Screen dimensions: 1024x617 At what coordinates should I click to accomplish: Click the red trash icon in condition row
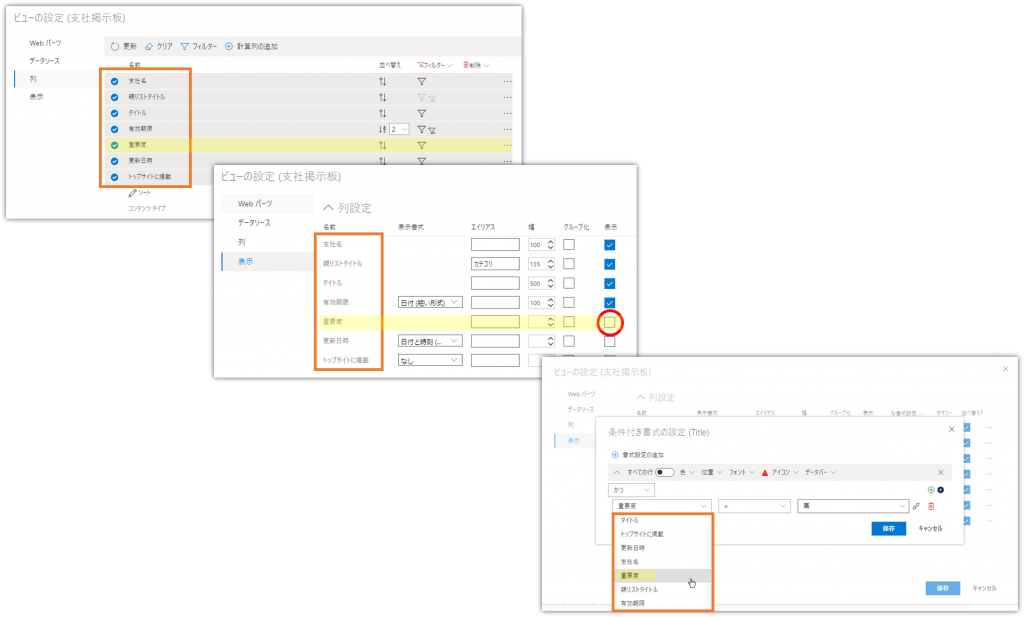930,506
